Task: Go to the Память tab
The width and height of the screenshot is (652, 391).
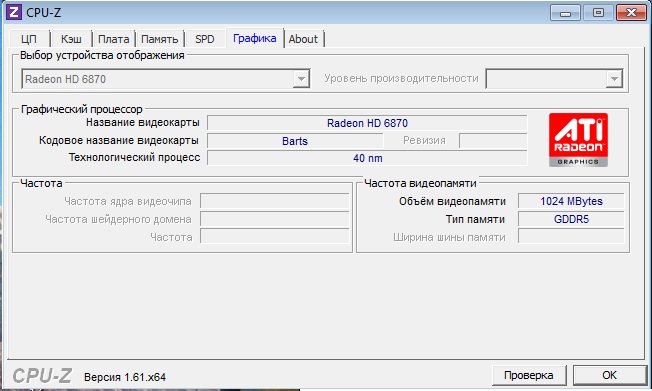Action: click(x=160, y=39)
